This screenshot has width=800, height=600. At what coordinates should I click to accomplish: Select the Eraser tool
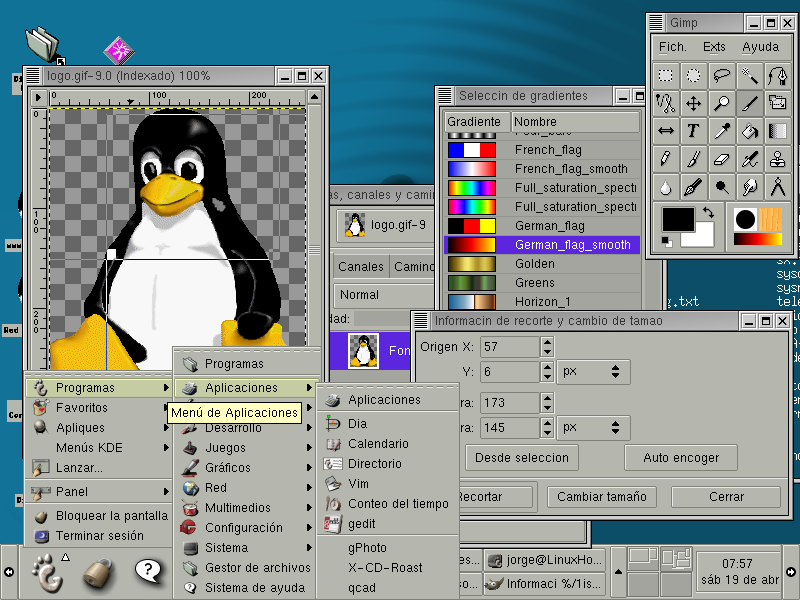721,159
